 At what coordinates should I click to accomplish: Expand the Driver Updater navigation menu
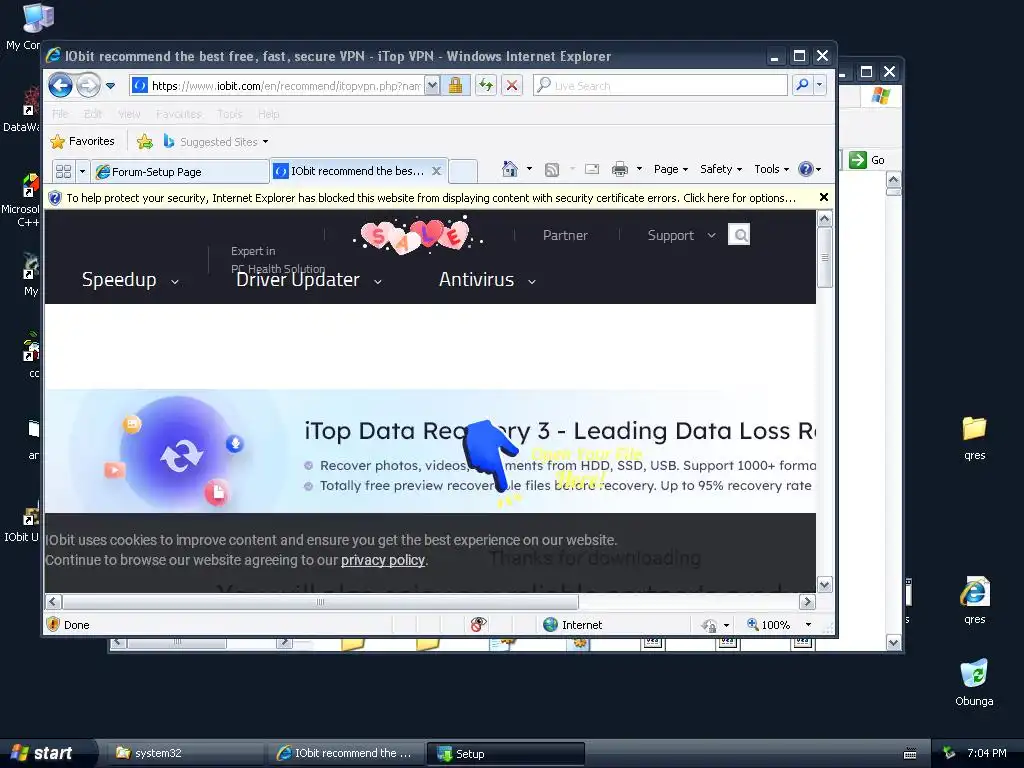pyautogui.click(x=308, y=280)
